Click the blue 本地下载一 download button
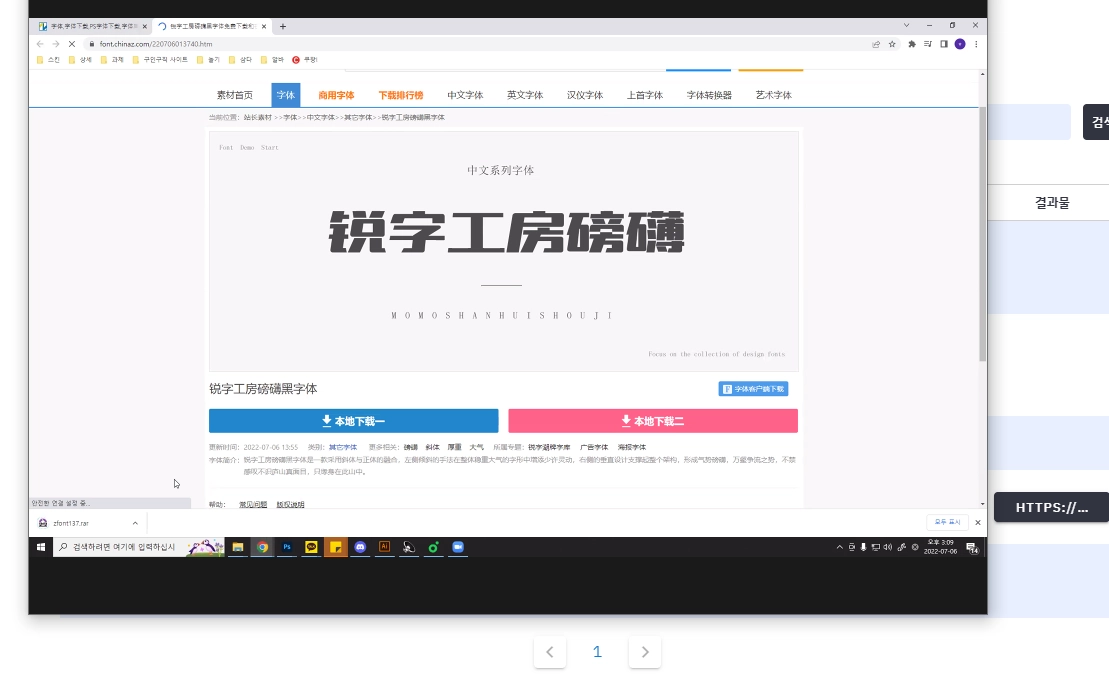Viewport: 1109px width, 681px height. click(354, 421)
